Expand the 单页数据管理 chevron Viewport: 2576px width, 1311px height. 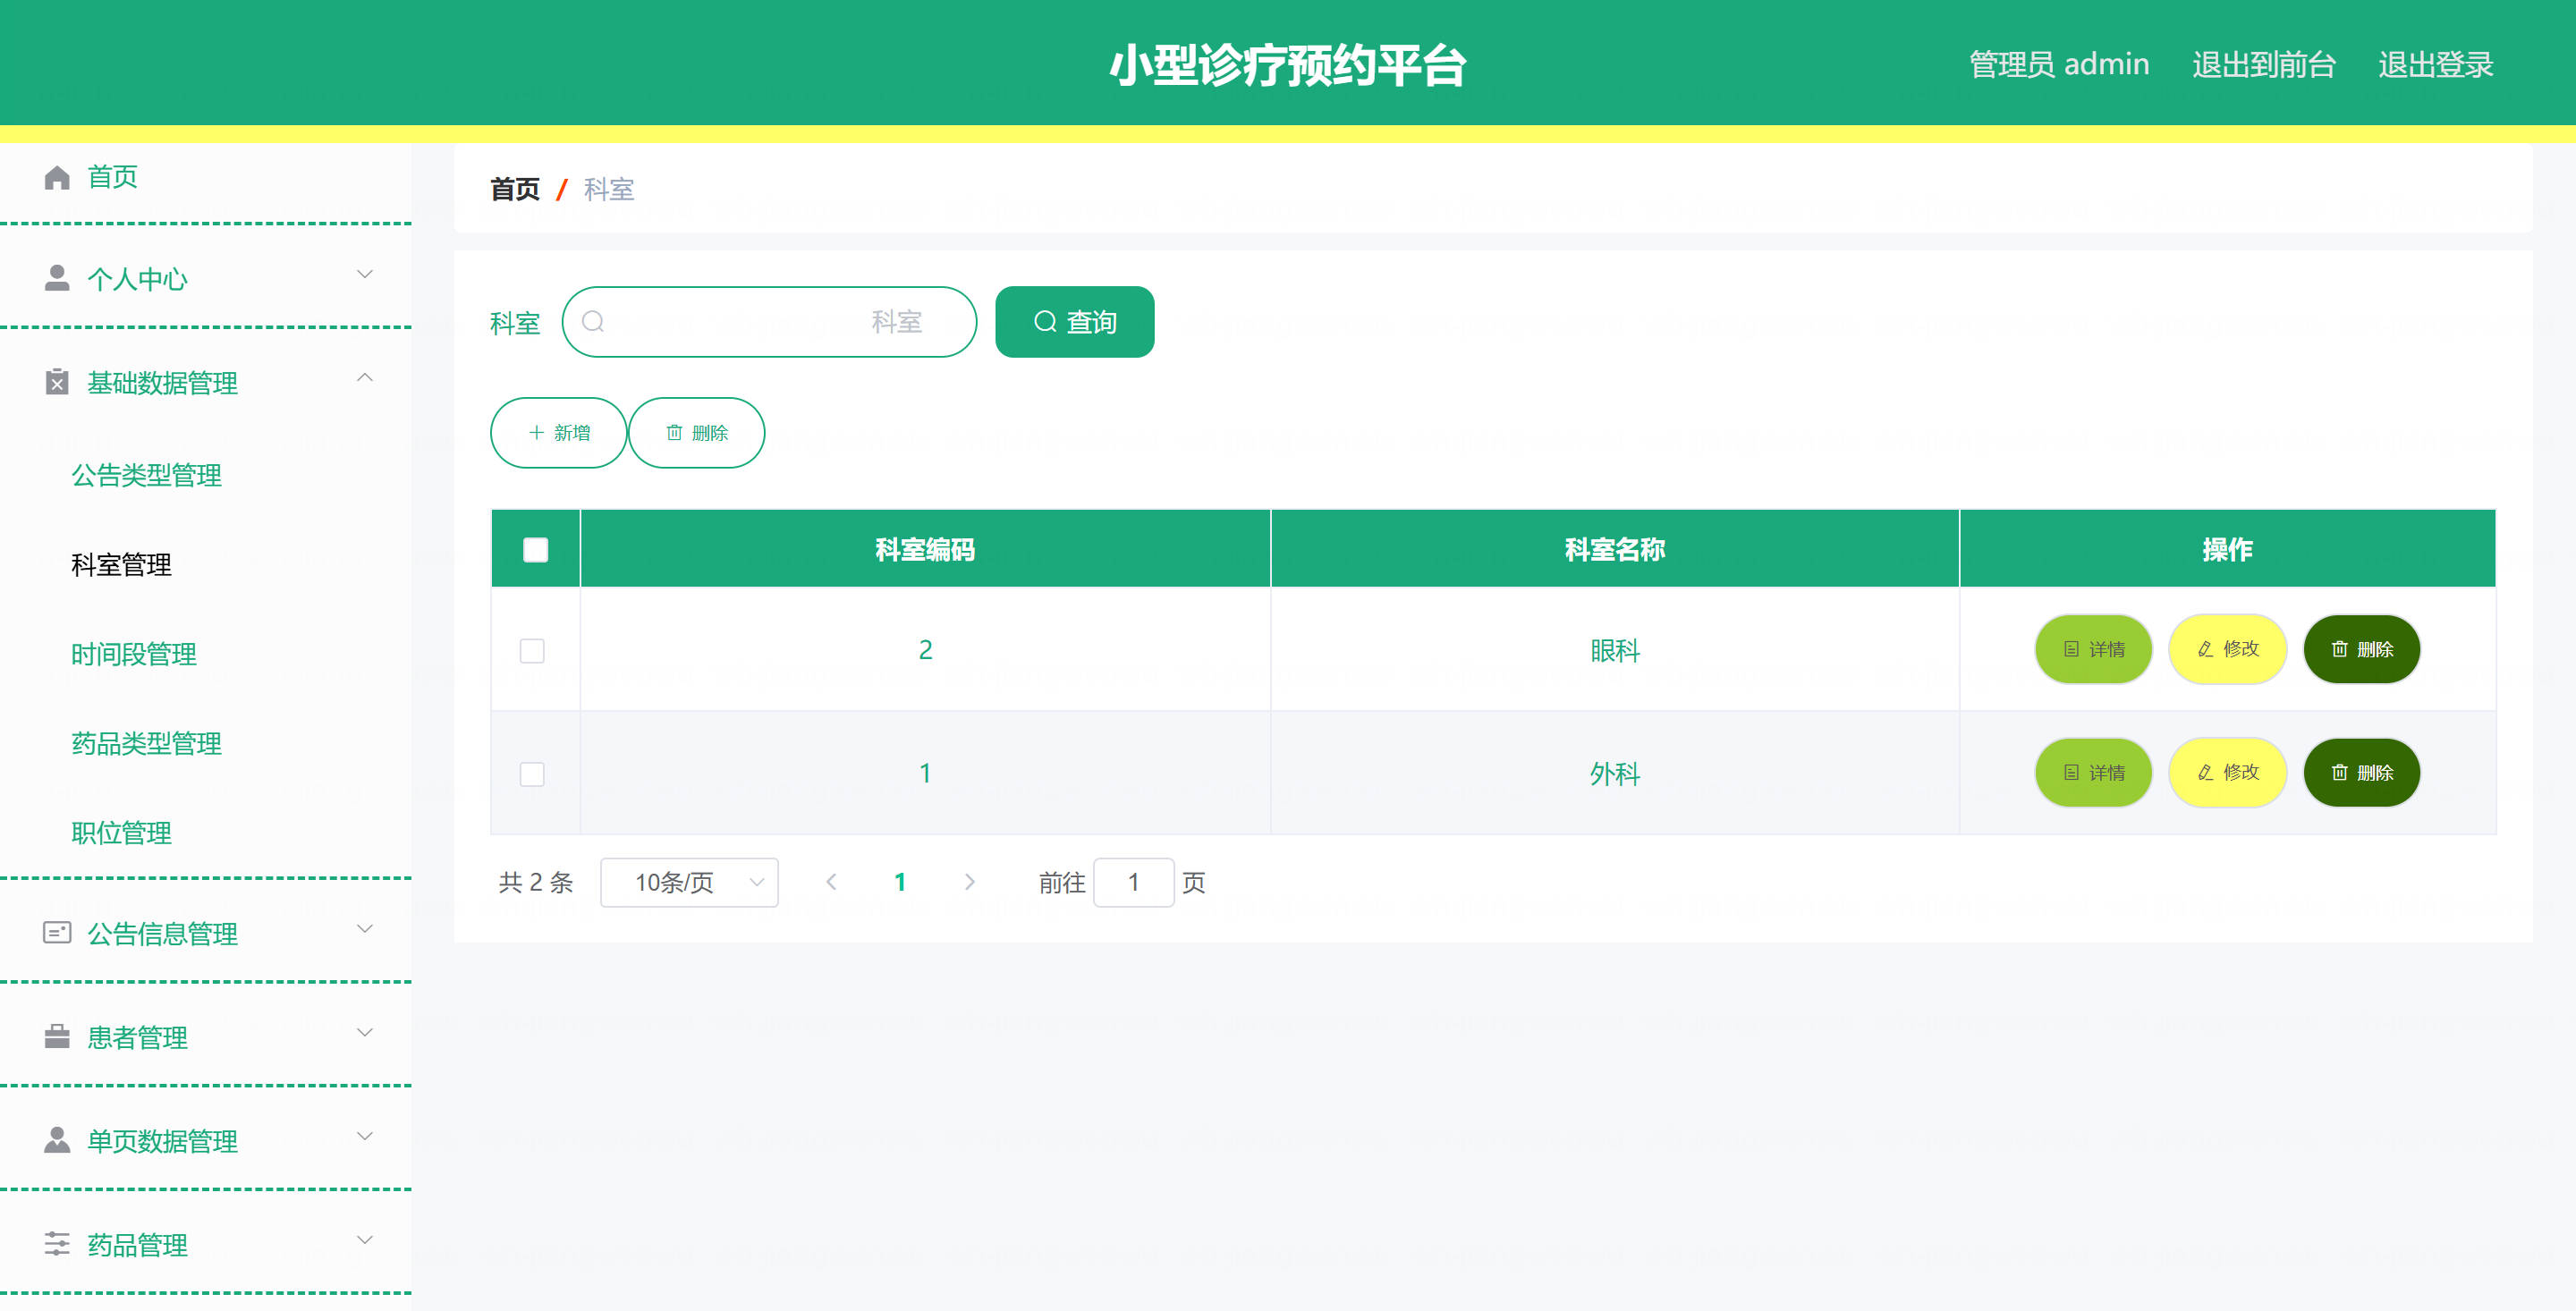click(365, 1136)
